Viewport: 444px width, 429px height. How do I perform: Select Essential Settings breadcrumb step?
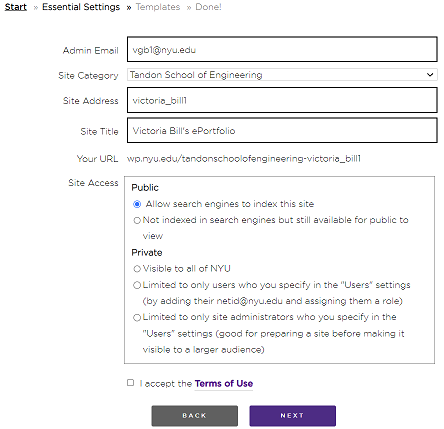point(81,7)
